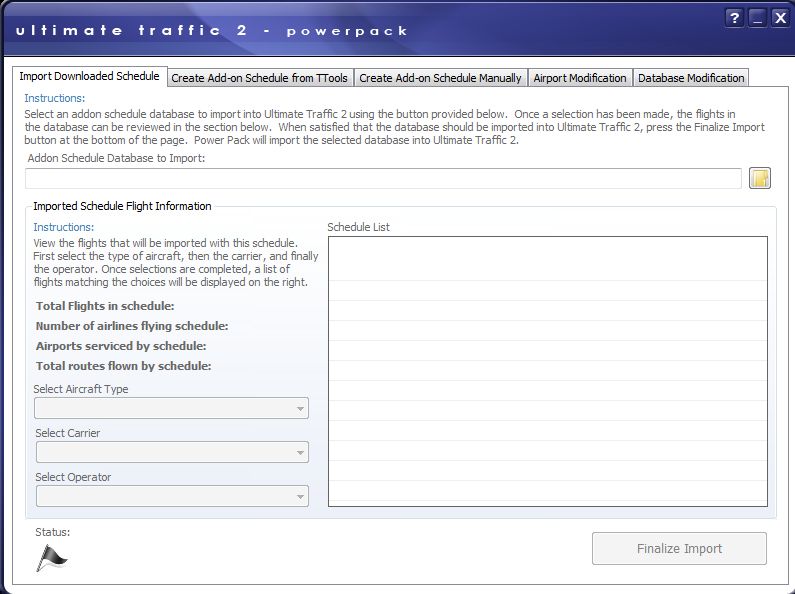Image resolution: width=795 pixels, height=594 pixels.
Task: Open Create Add-on Schedule from TTools tab
Action: [x=260, y=78]
